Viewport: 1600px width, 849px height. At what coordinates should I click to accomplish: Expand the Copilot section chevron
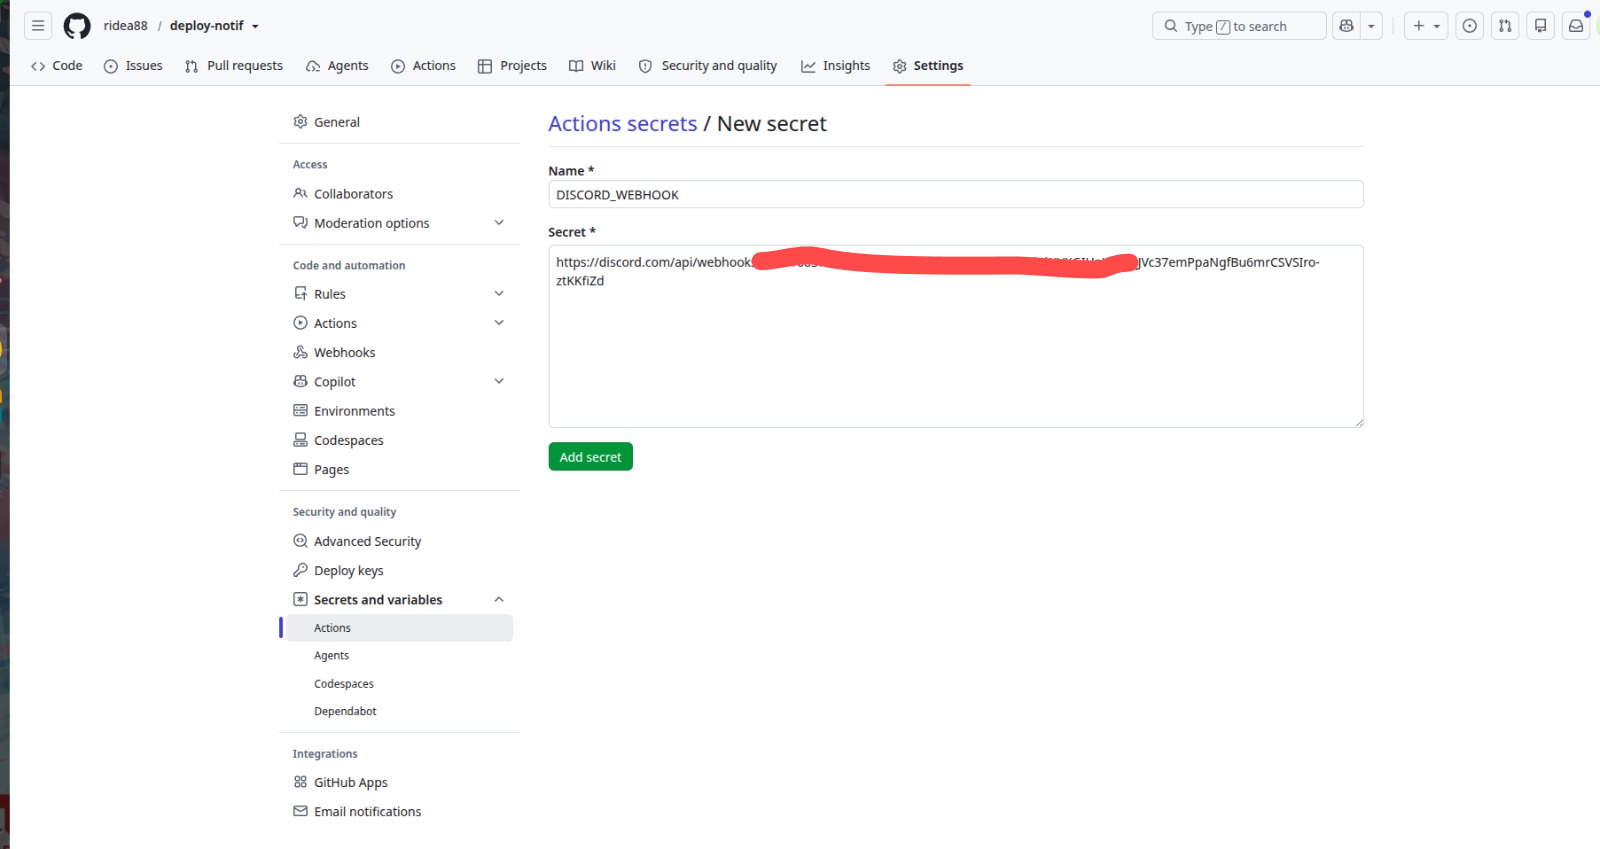499,381
